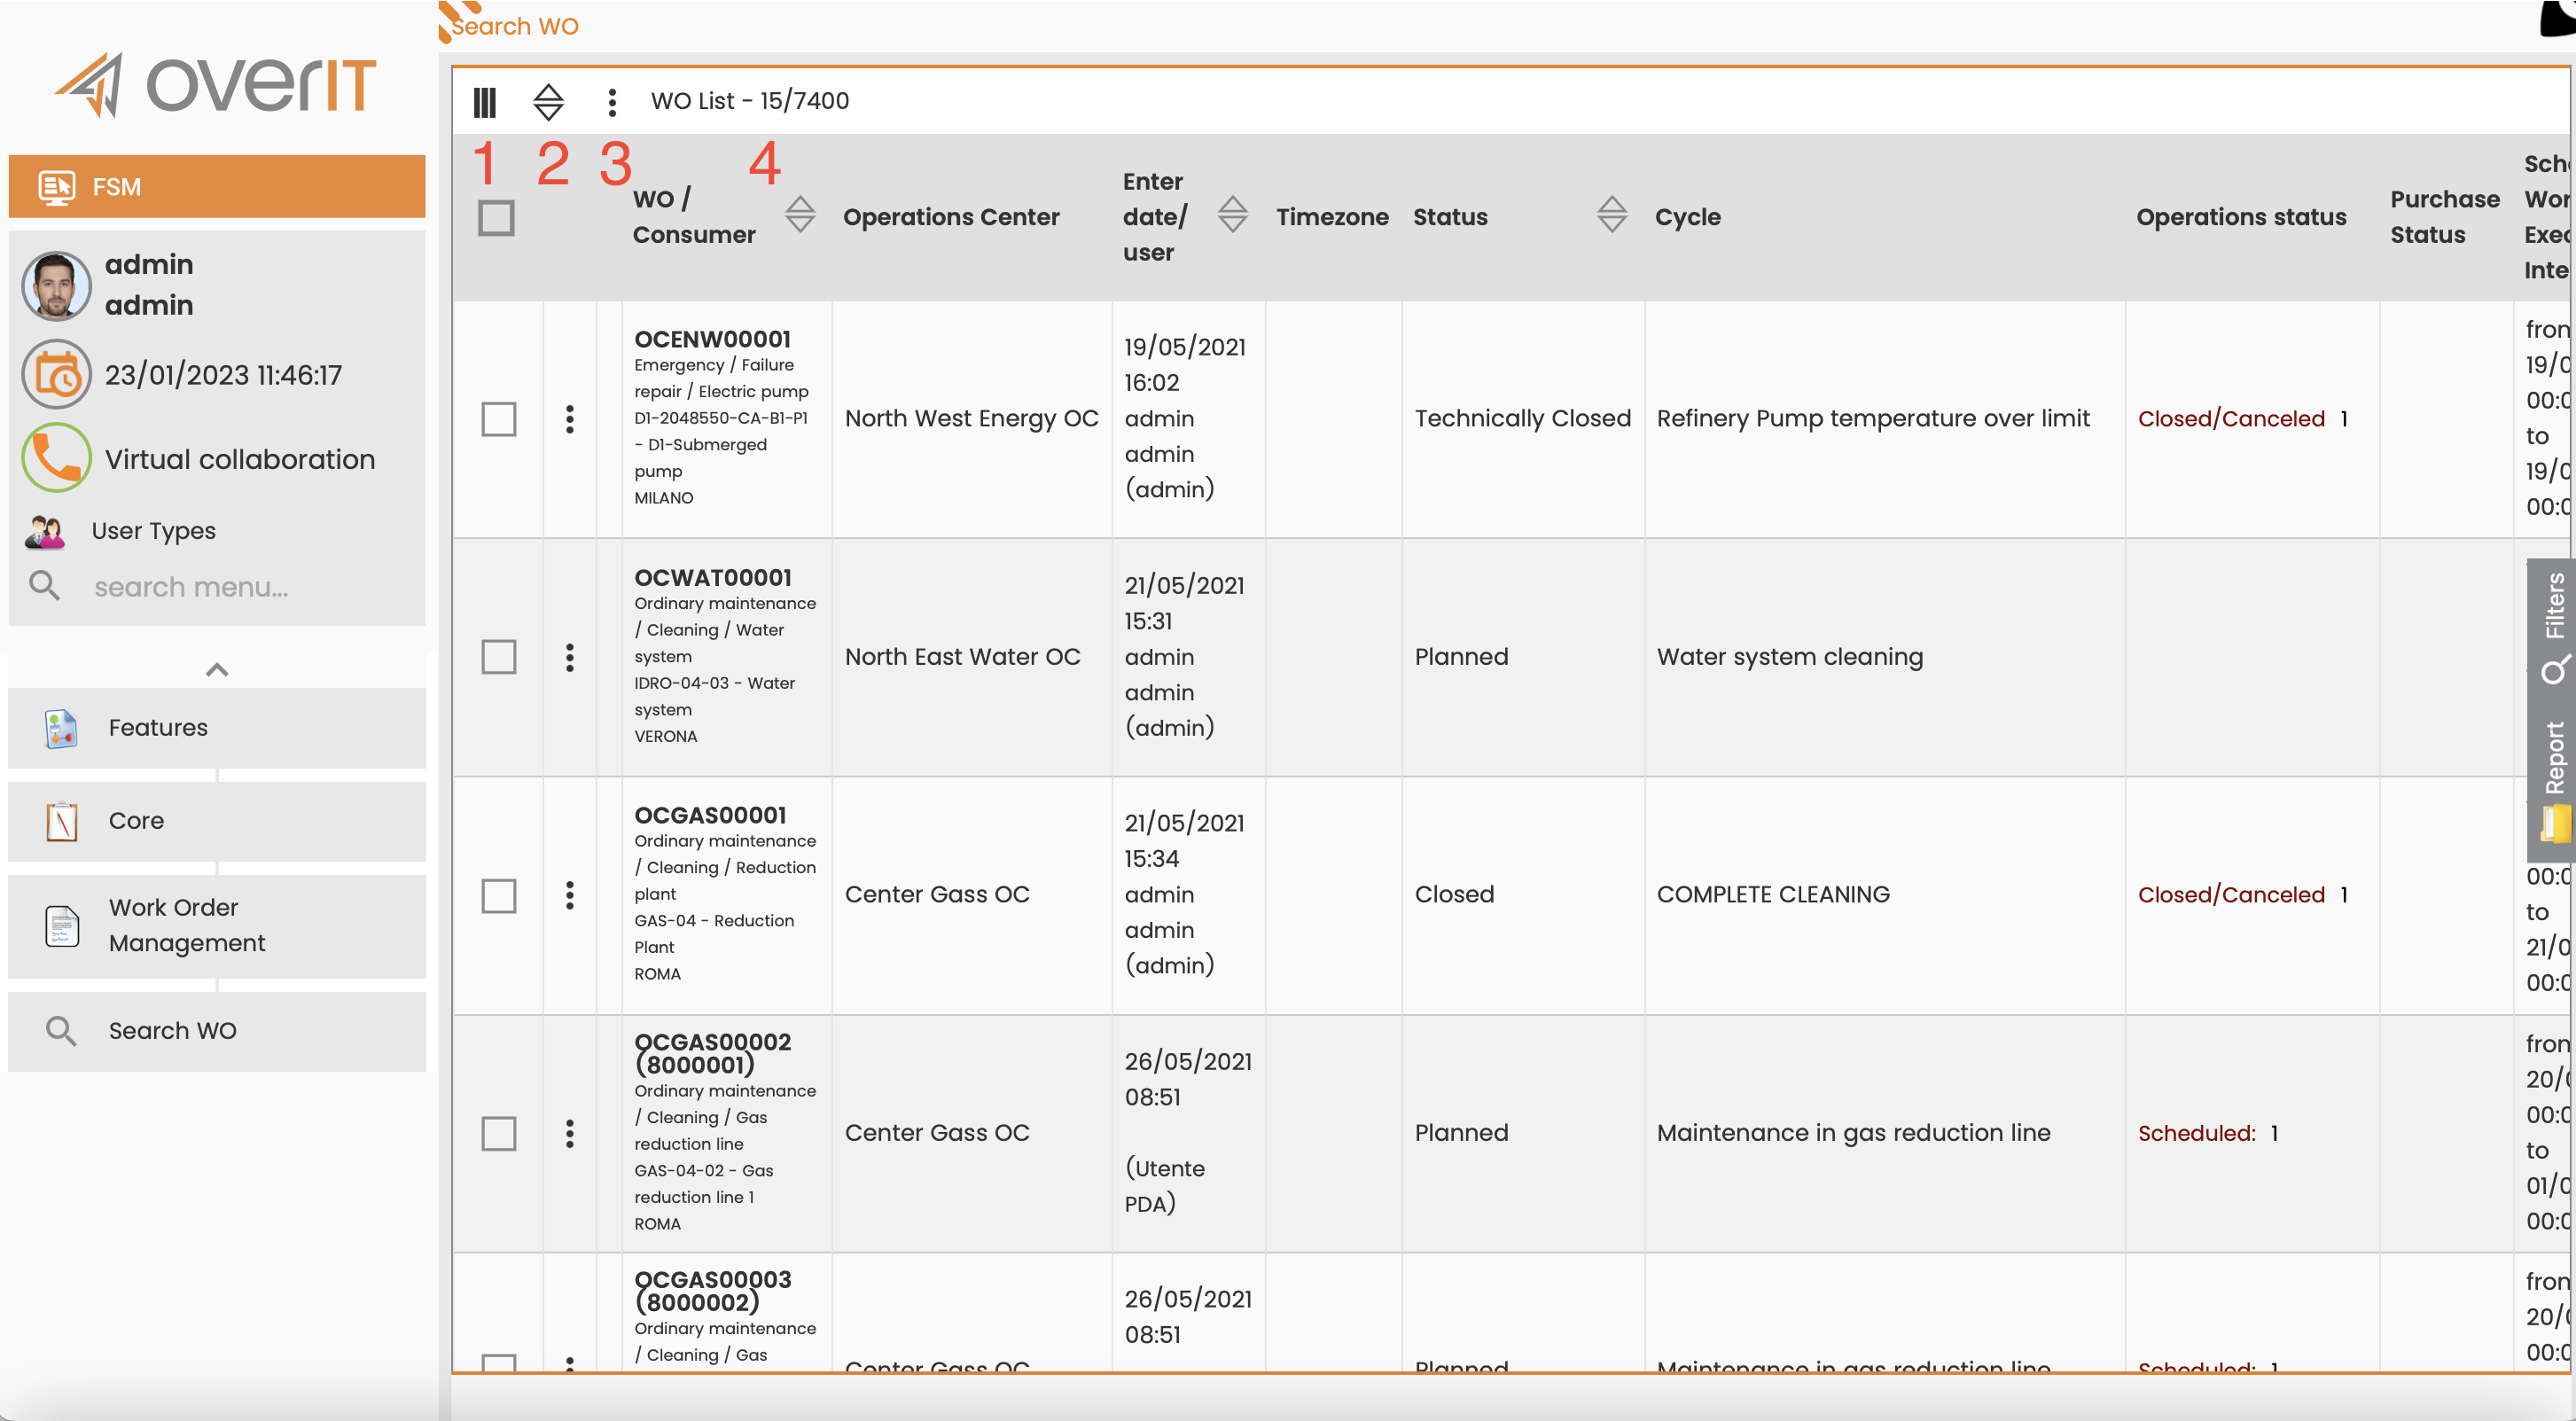Open work order OCENW00001
The height and width of the screenshot is (1421, 2576).
[712, 339]
